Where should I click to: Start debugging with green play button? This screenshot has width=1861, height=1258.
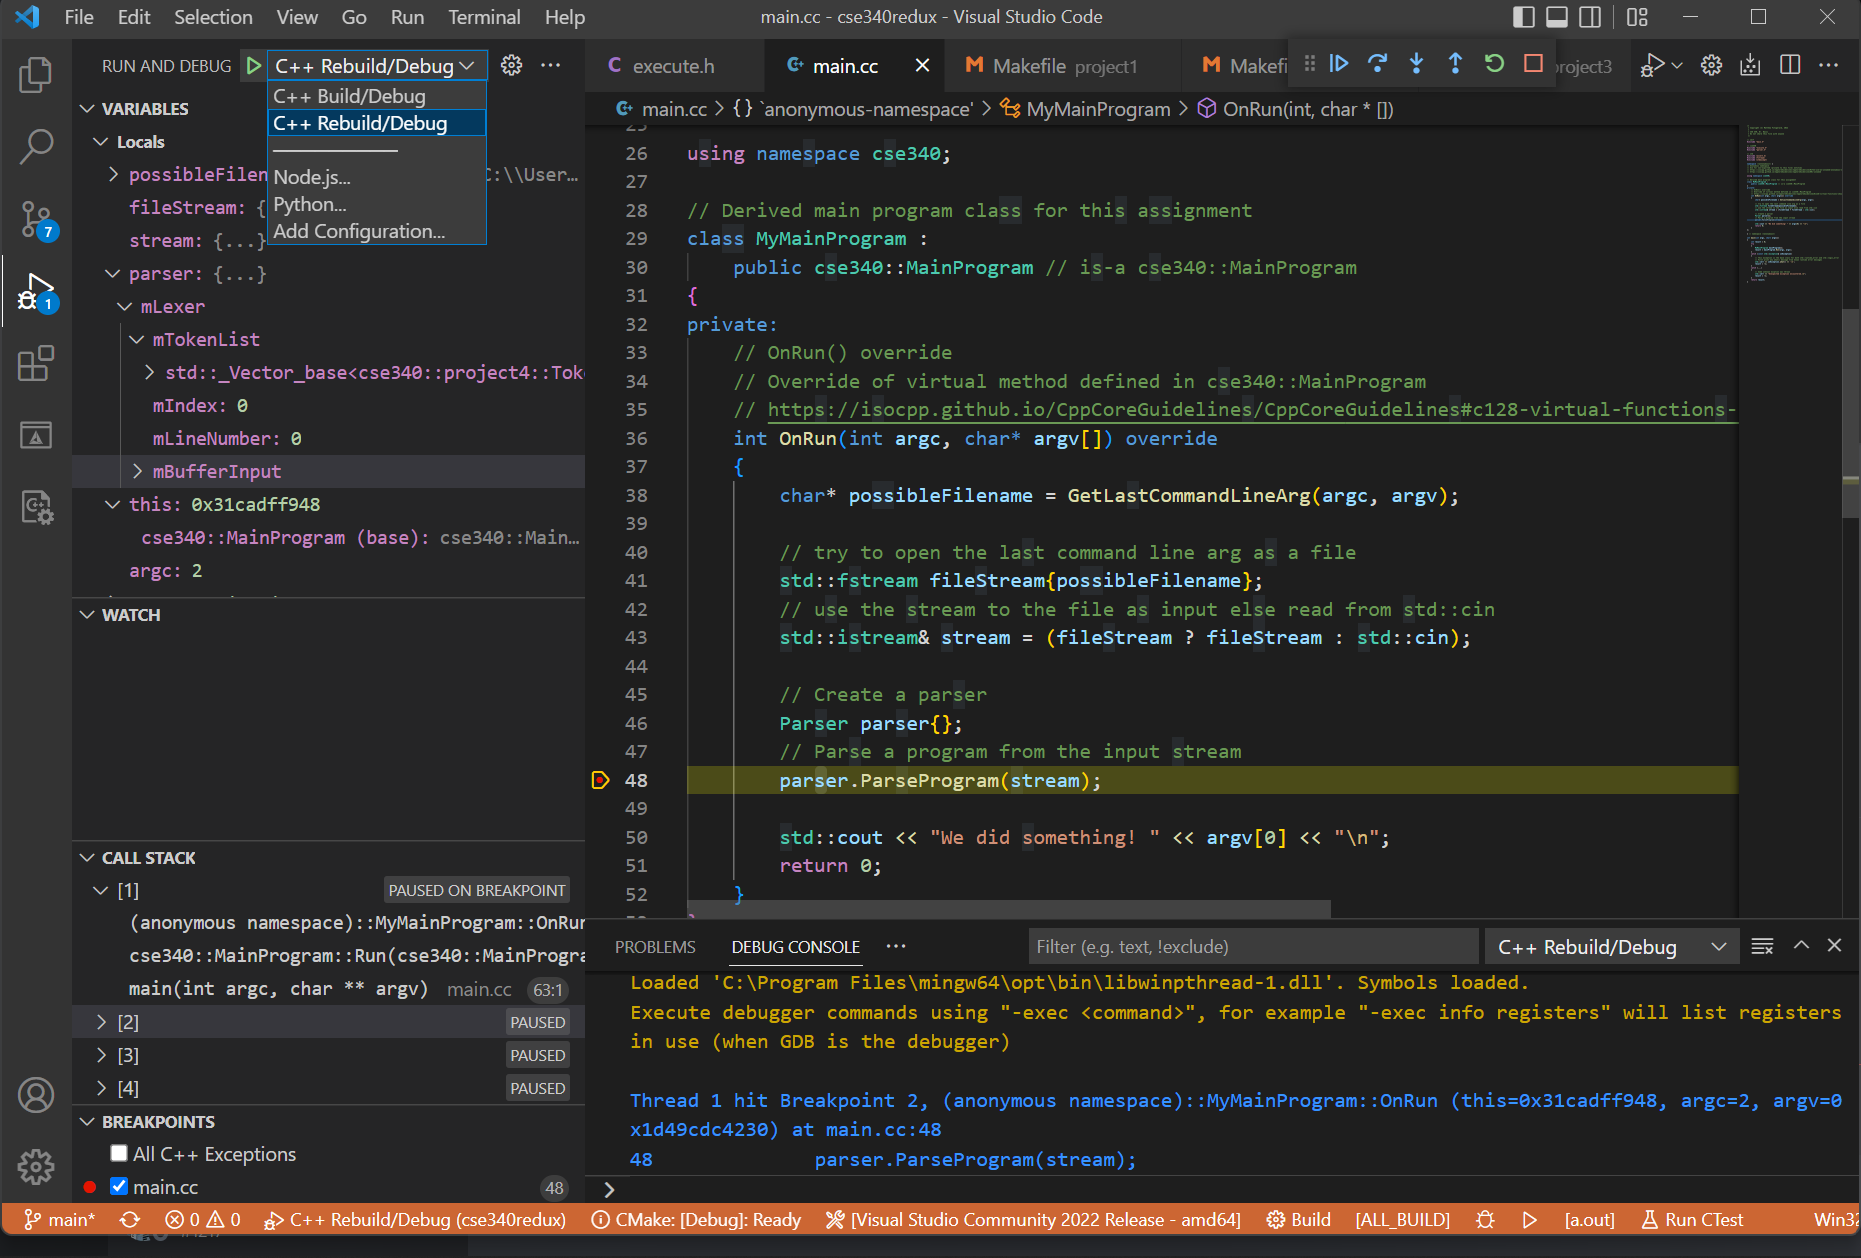(253, 66)
